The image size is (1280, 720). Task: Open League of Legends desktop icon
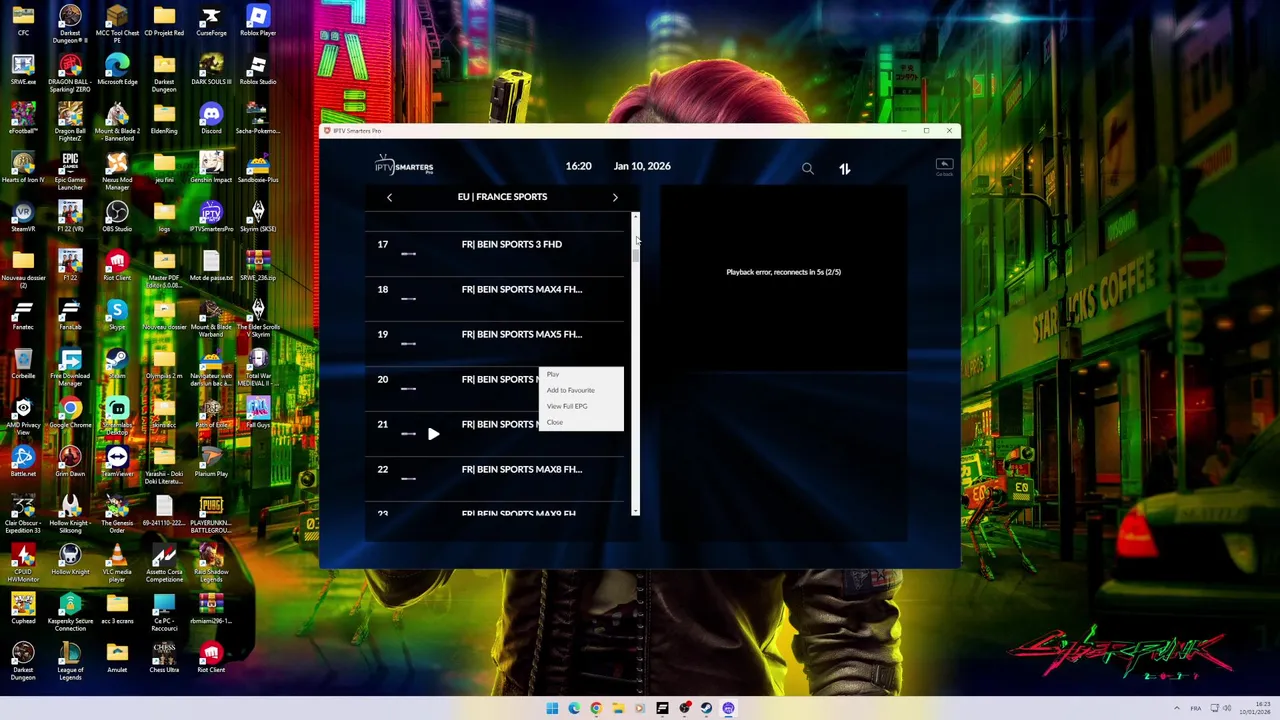(70, 661)
